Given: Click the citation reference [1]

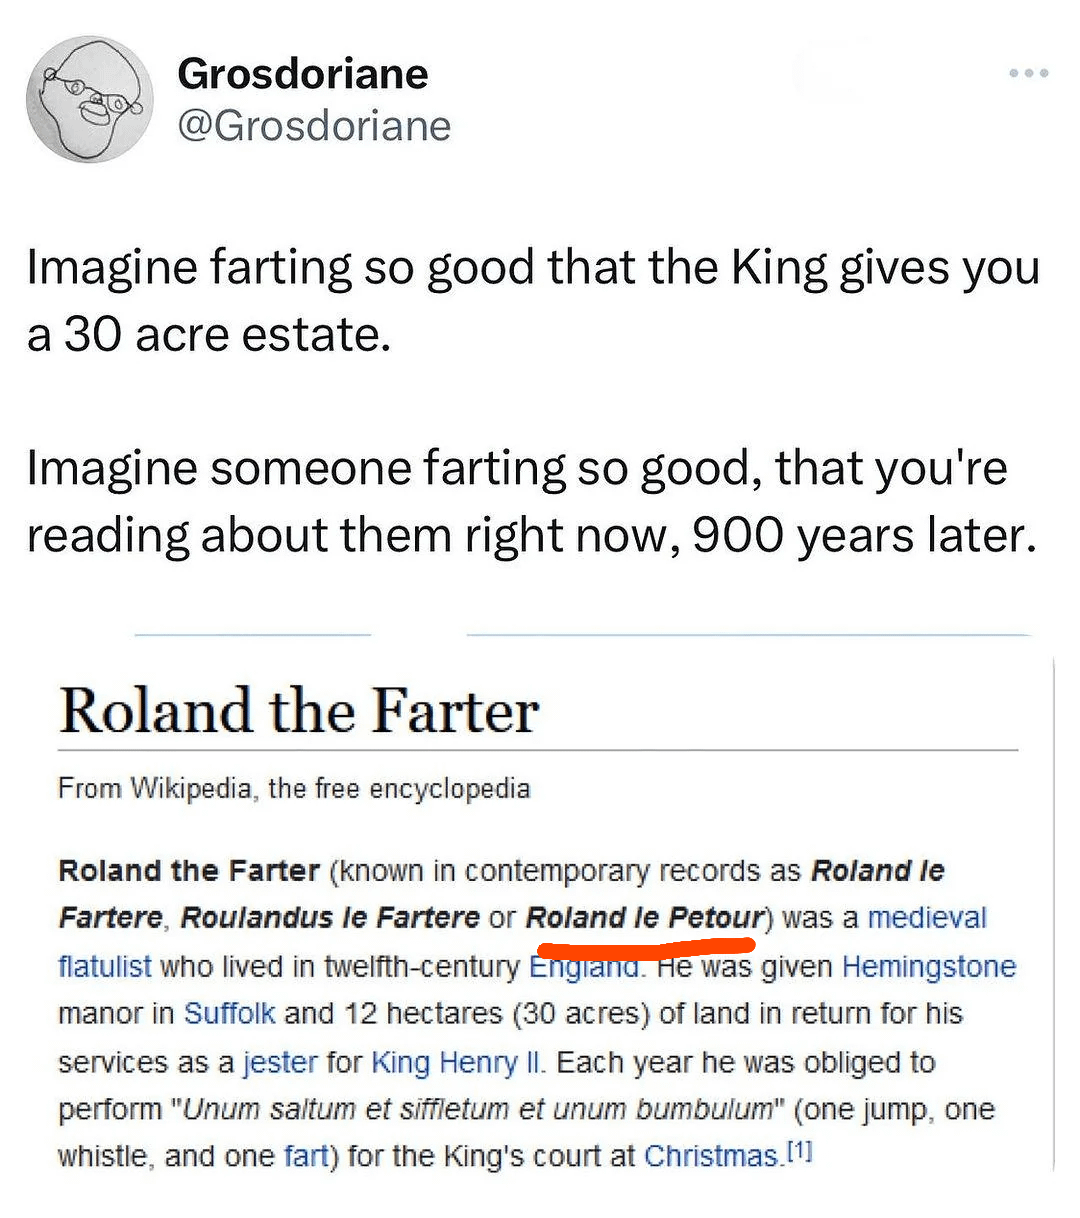Looking at the screenshot, I should click(x=799, y=1151).
